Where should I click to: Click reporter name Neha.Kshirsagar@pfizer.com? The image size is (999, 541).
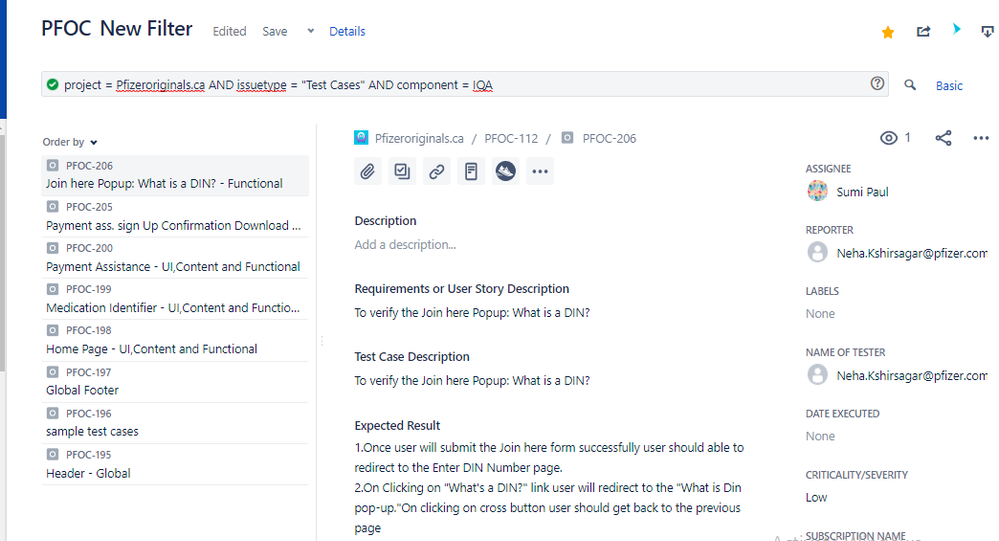coord(912,253)
